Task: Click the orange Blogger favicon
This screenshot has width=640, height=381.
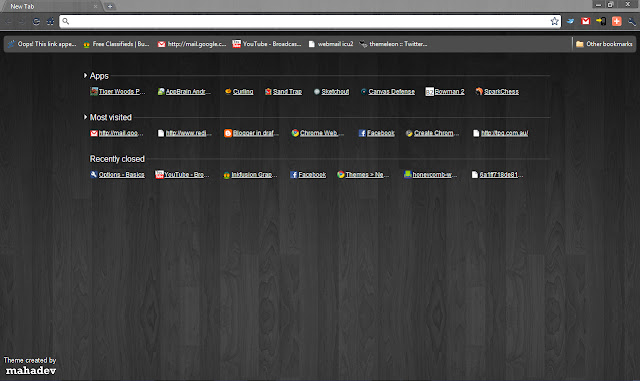Action: click(x=228, y=133)
